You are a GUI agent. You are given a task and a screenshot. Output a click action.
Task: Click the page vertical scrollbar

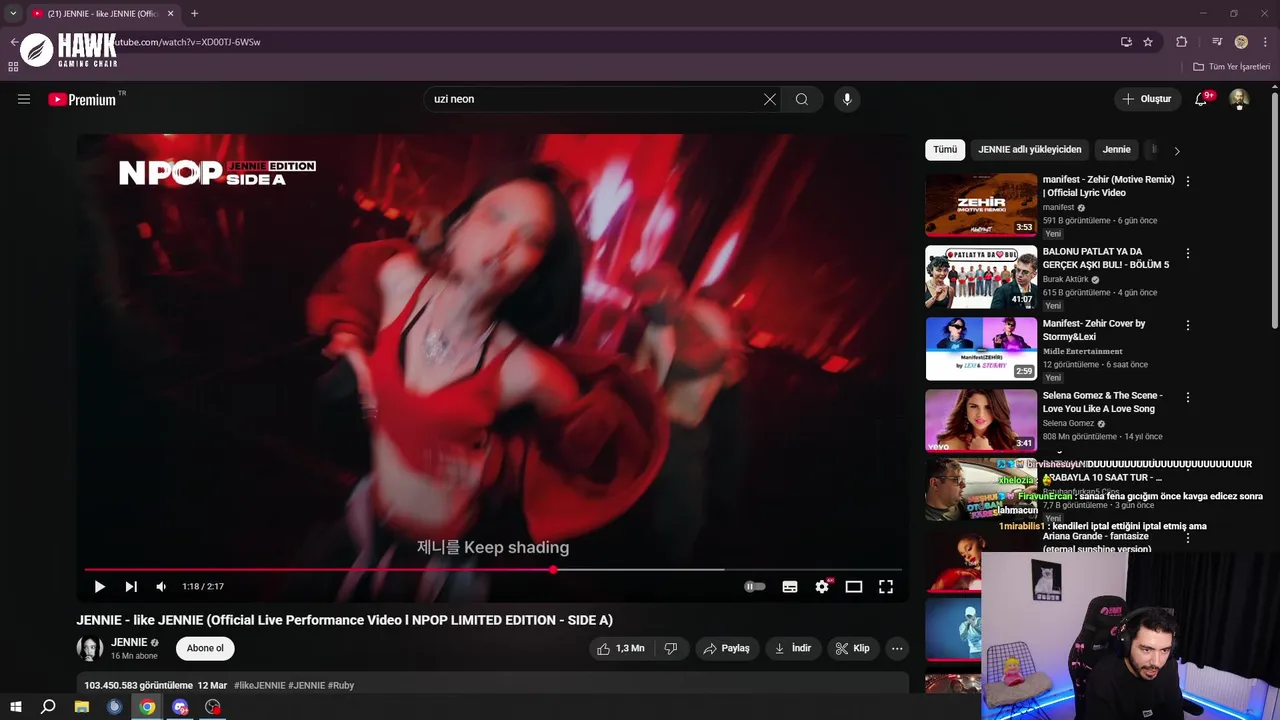[x=1275, y=210]
